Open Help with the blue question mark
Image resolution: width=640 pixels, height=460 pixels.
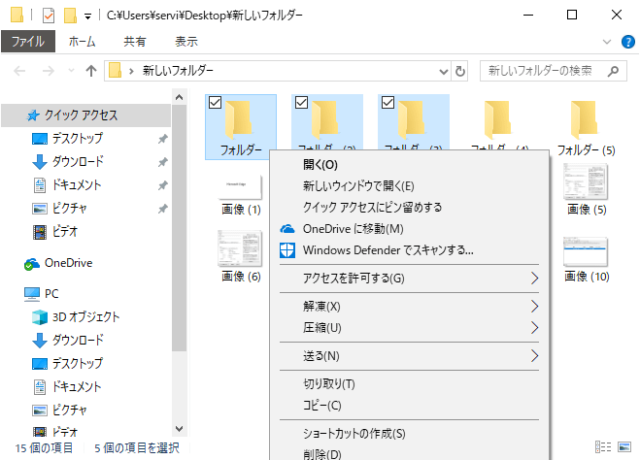pyautogui.click(x=628, y=42)
